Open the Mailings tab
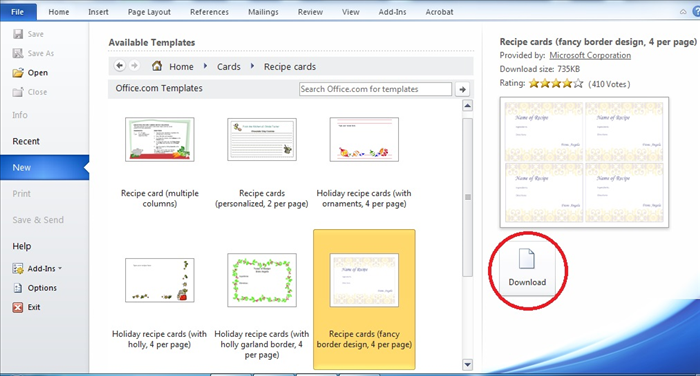This screenshot has width=700, height=376. tap(263, 12)
